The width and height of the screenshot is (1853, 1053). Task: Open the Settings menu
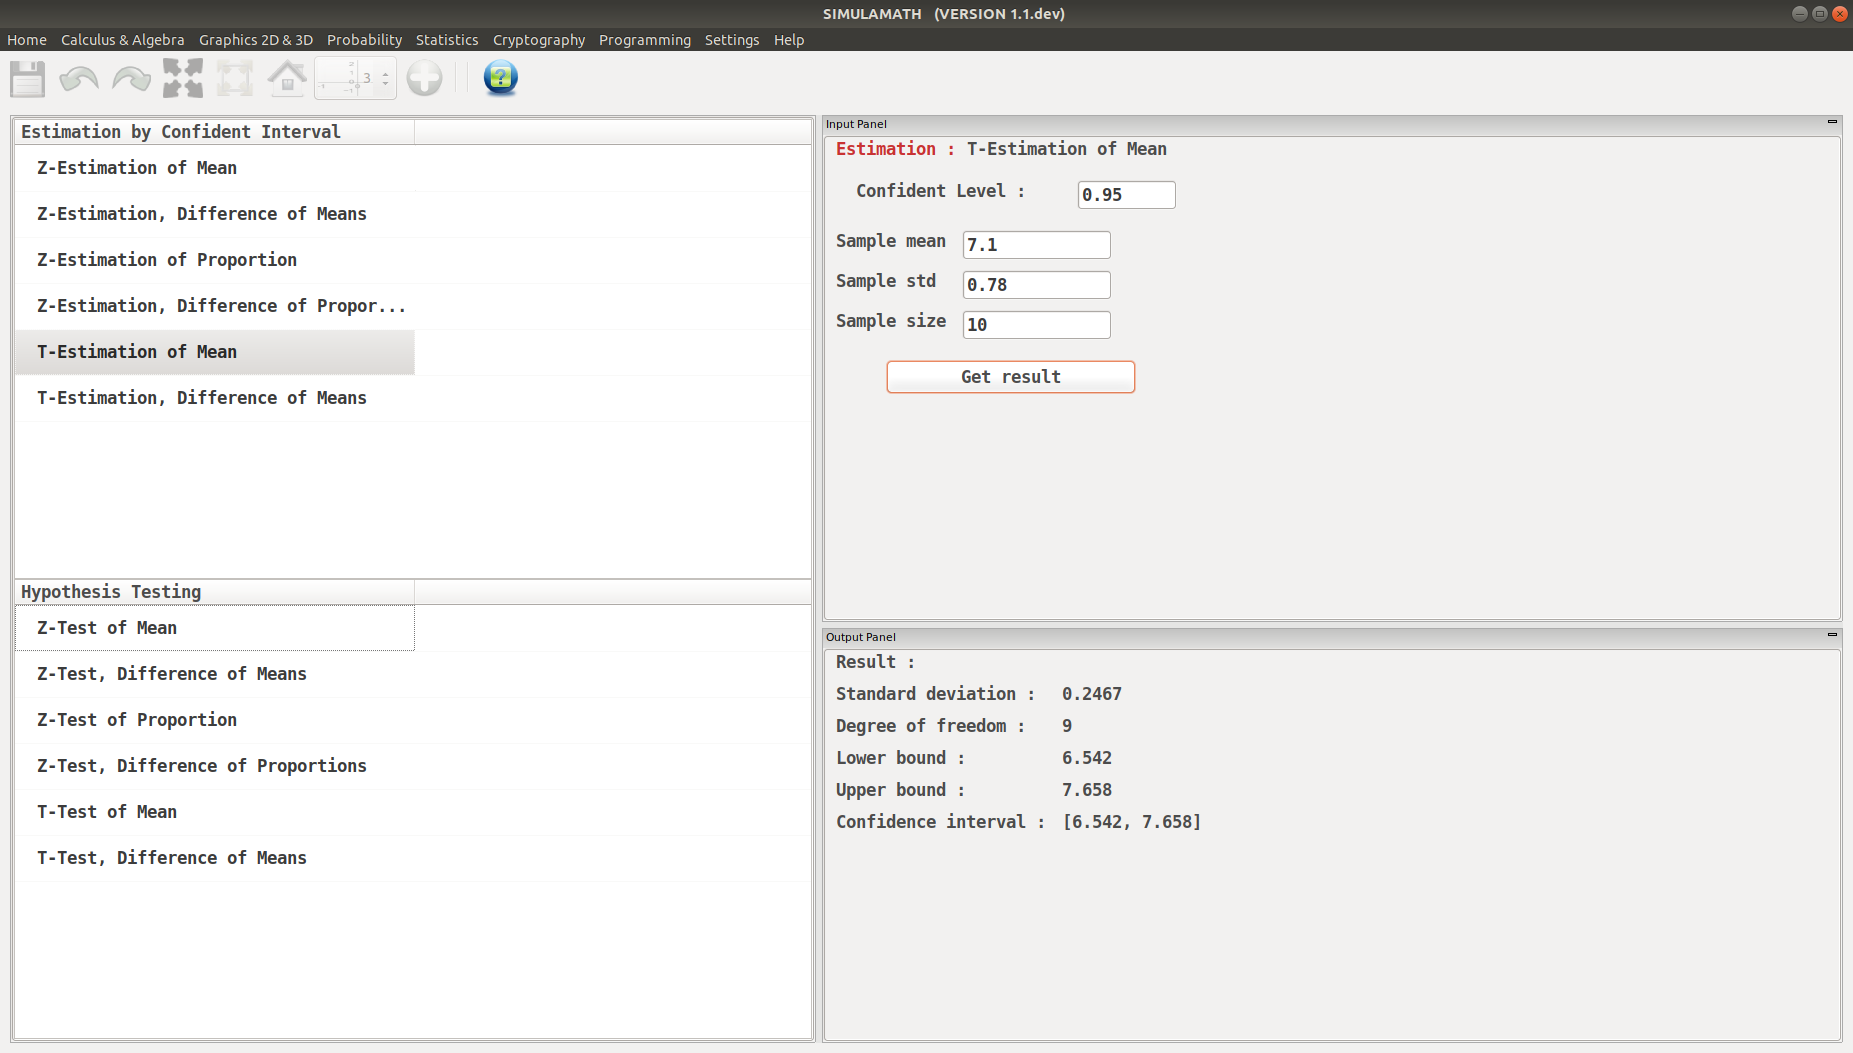point(732,40)
